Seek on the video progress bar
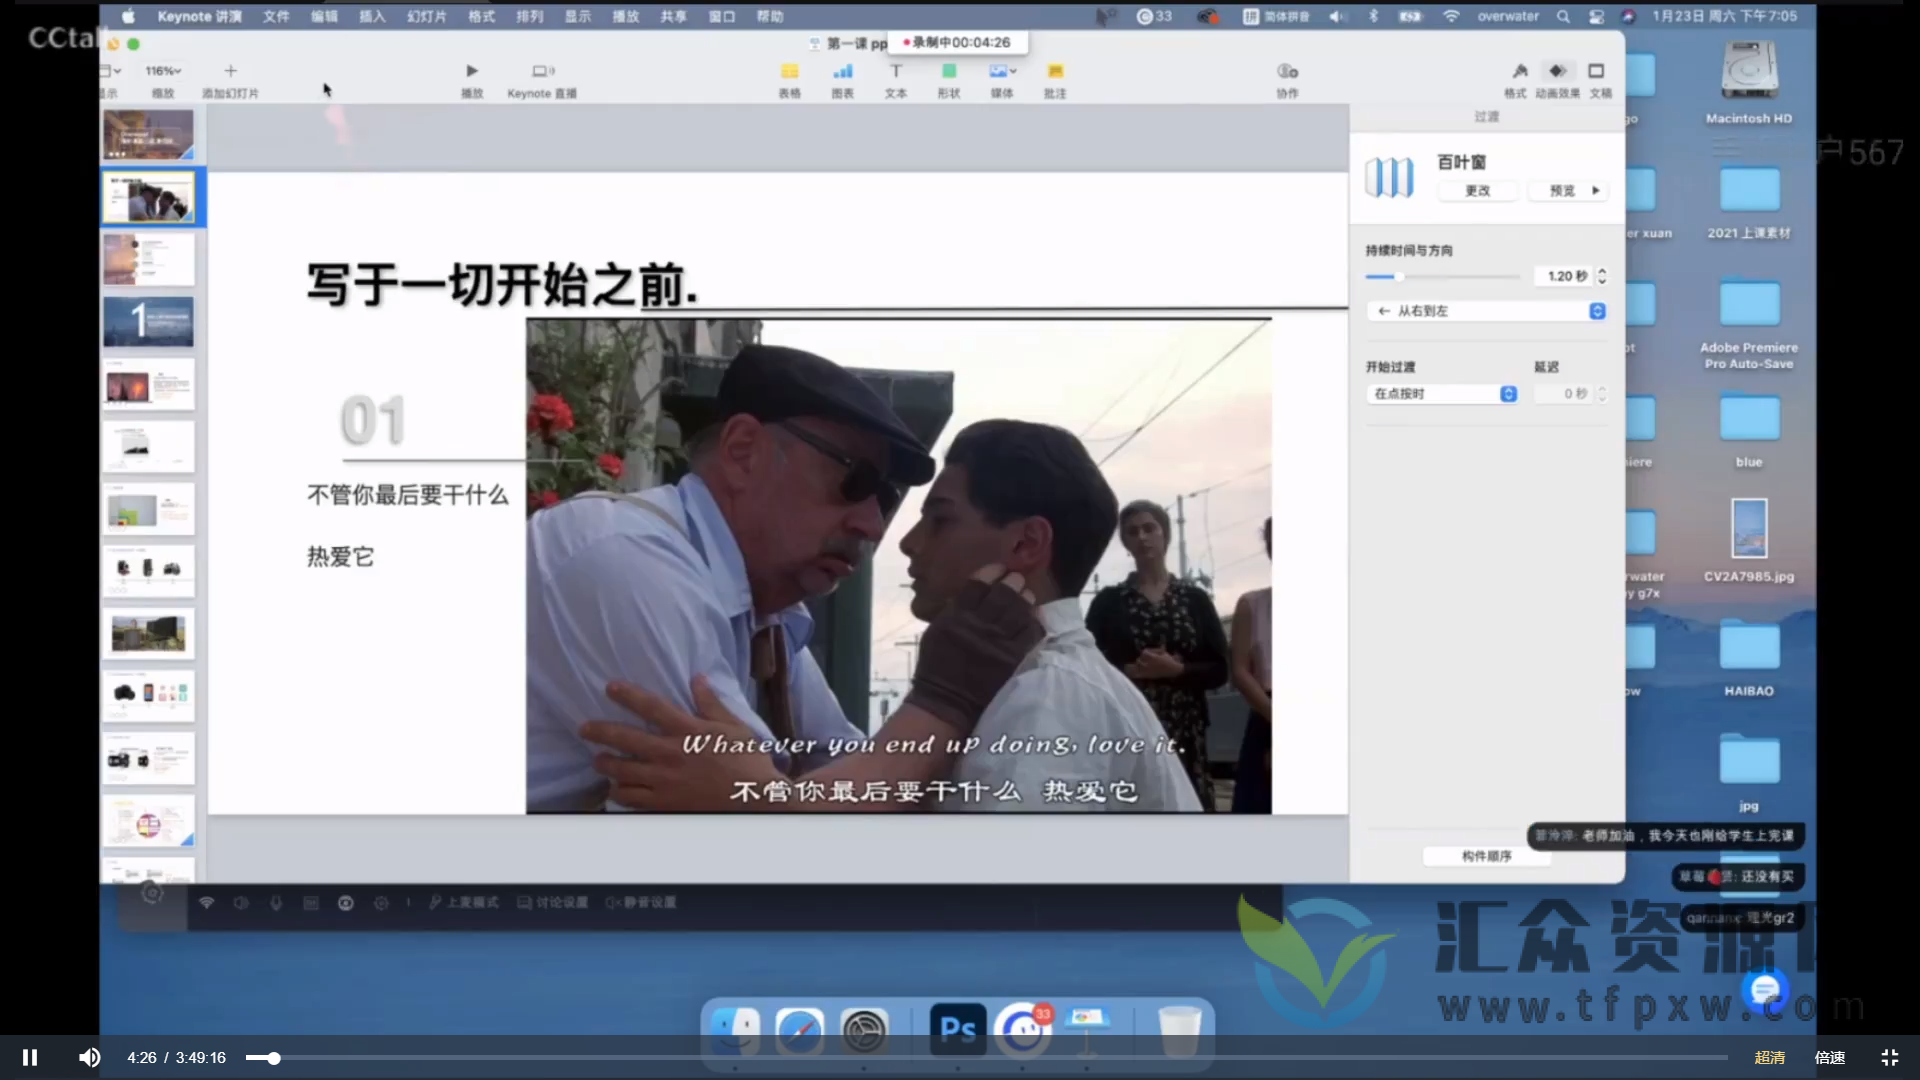Viewport: 1920px width, 1080px height. [986, 1057]
